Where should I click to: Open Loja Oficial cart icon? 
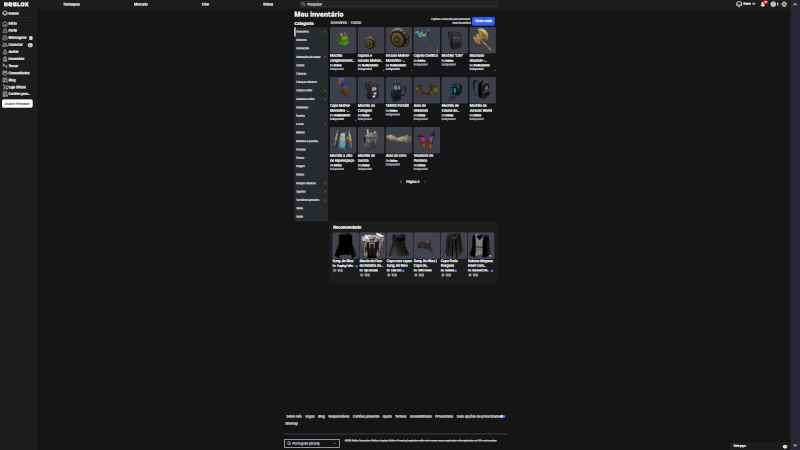click(5, 87)
